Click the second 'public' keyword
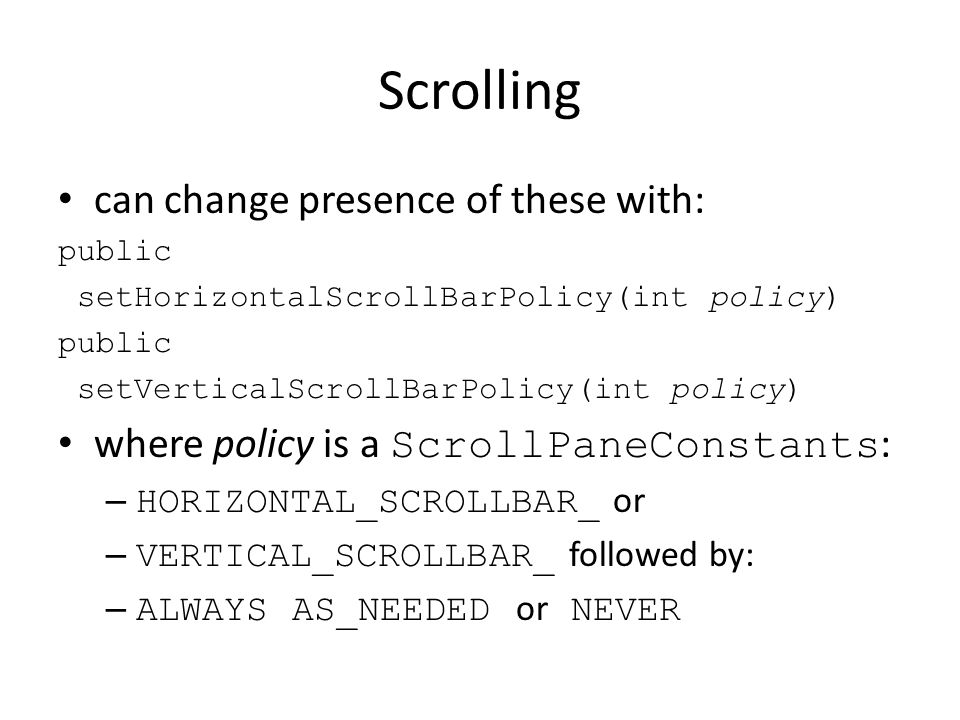This screenshot has width=960, height=720. click(x=114, y=344)
